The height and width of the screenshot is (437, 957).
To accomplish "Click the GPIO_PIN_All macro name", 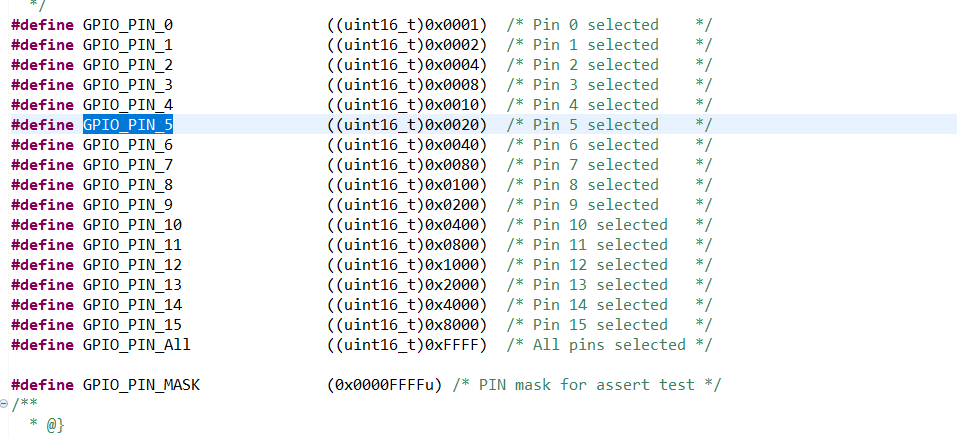I will pos(136,345).
